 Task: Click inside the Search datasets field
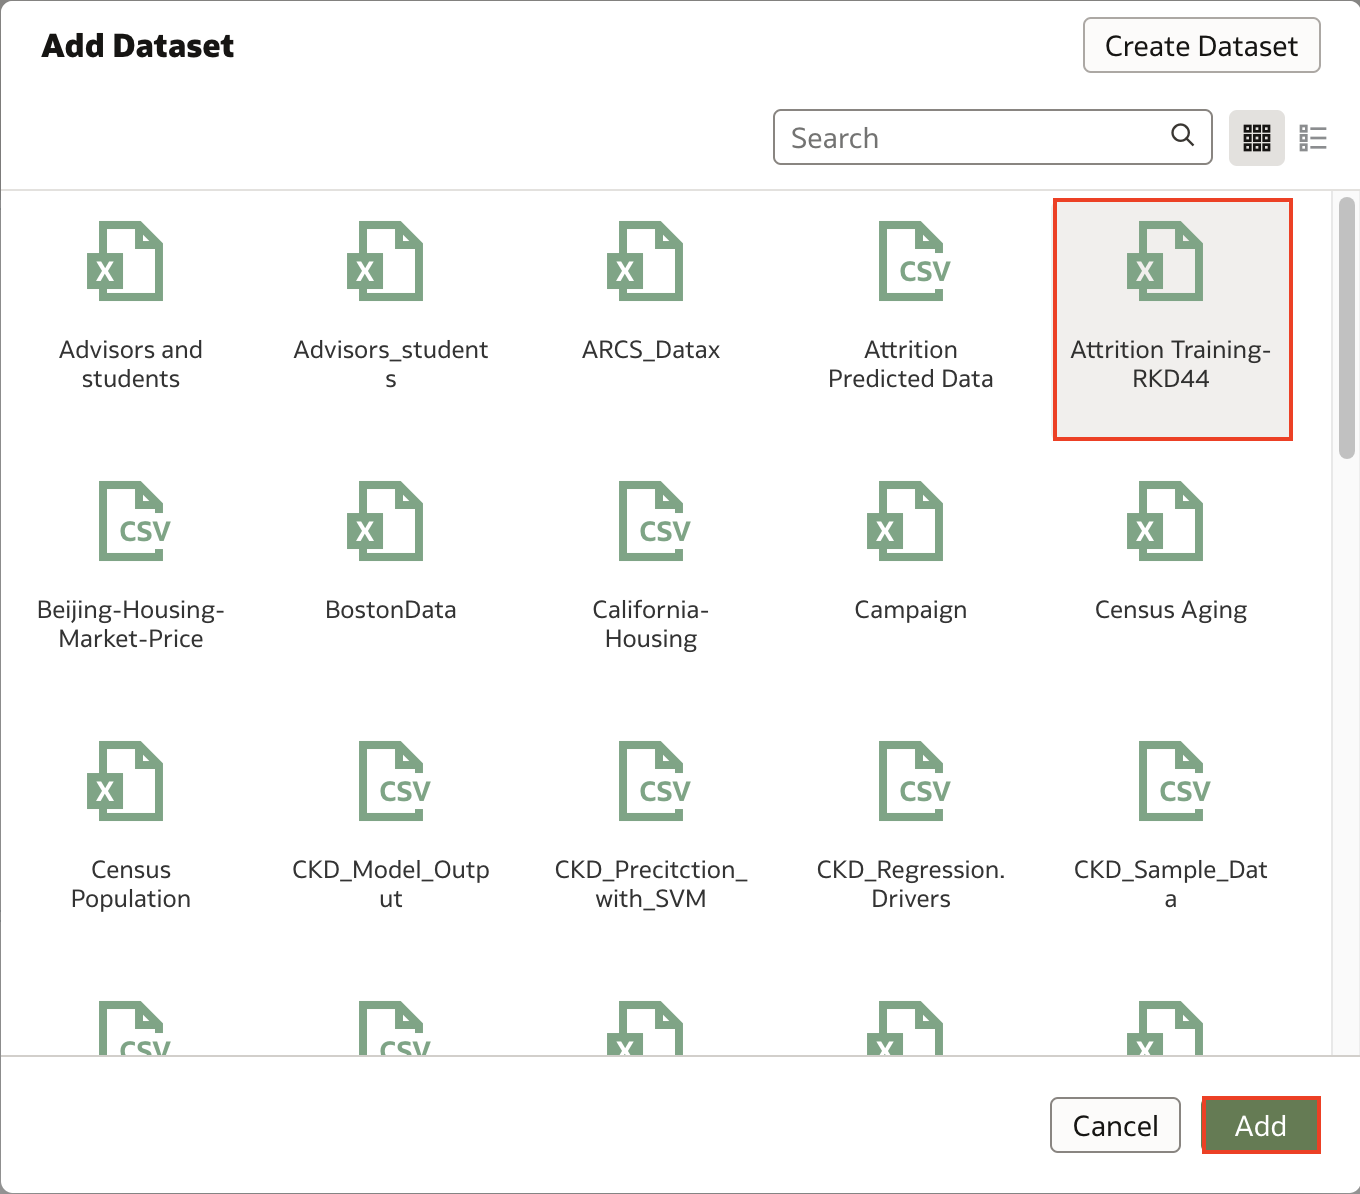pyautogui.click(x=975, y=138)
